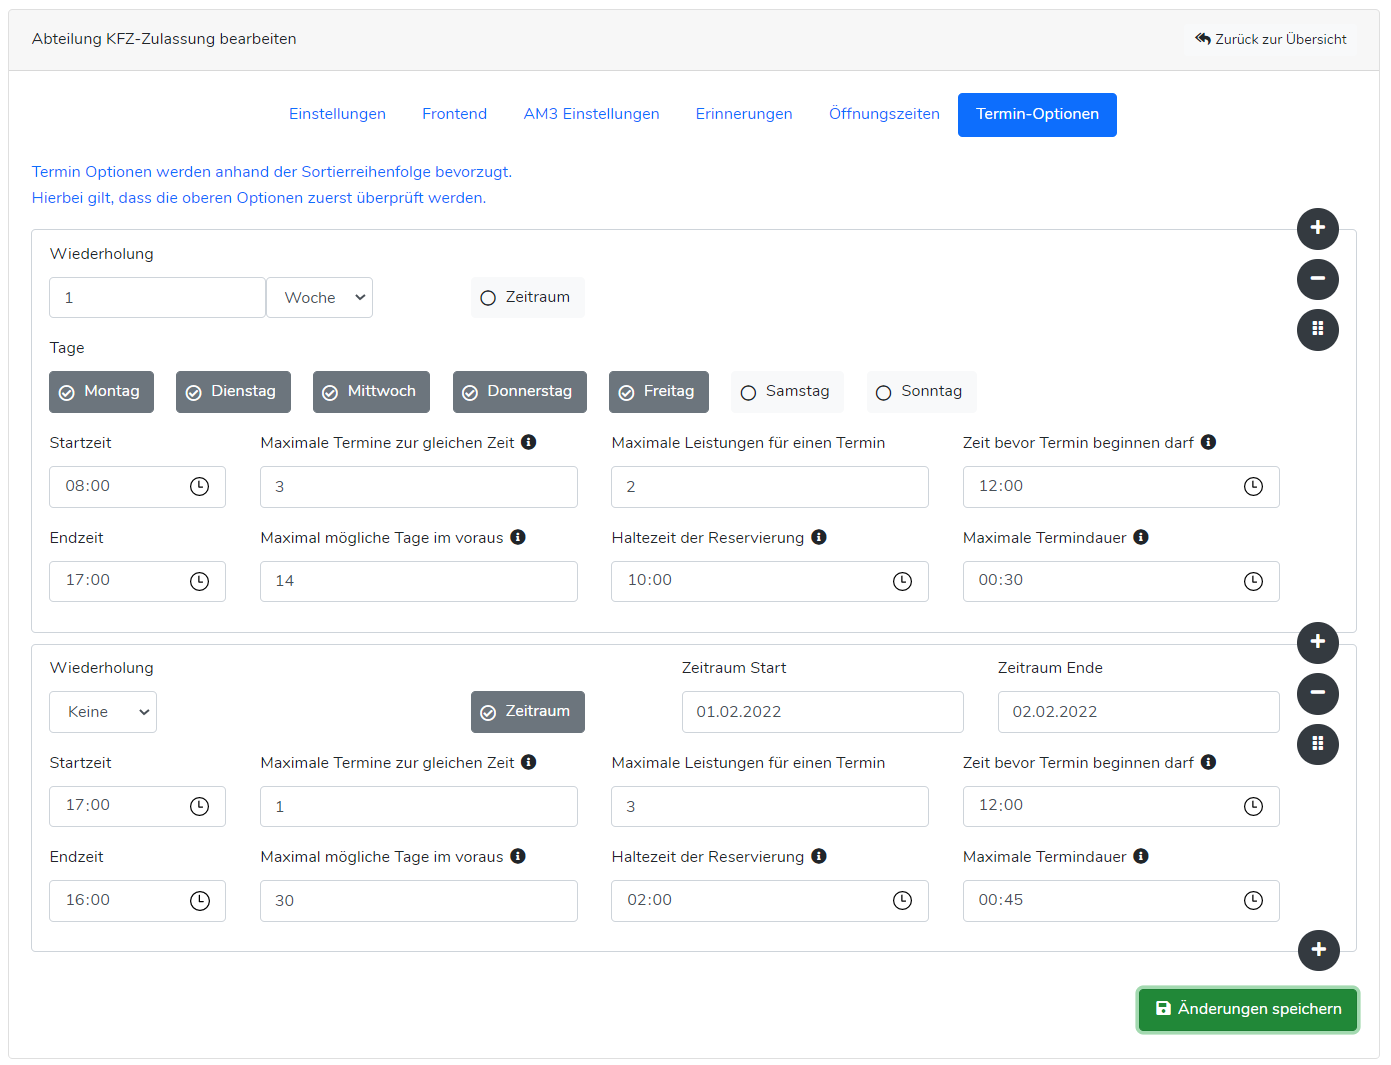1391x1065 pixels.
Task: Click Tage im voraus field with 14
Action: coord(419,581)
